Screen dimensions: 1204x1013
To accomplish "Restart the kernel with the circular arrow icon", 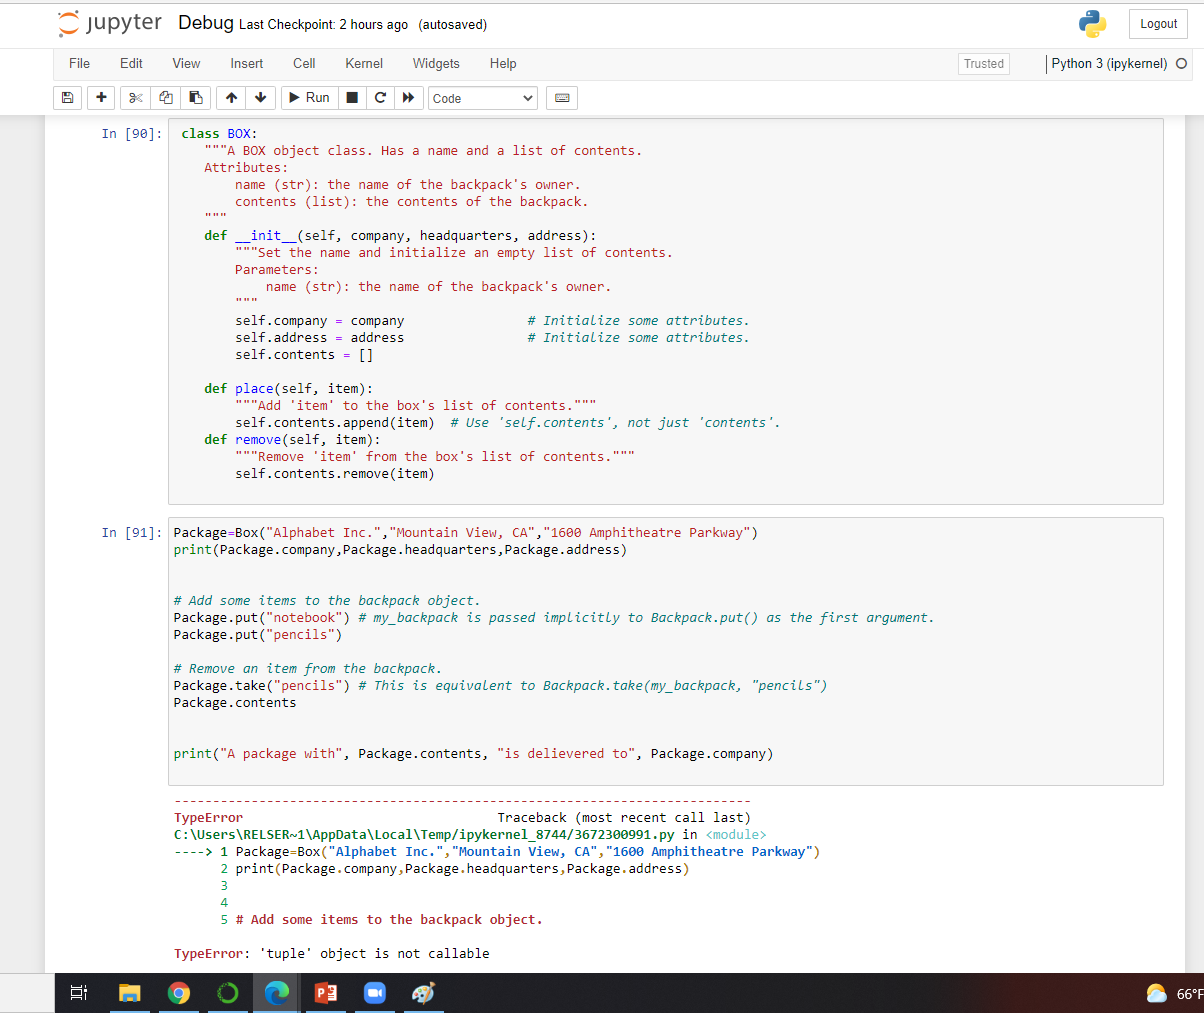I will pos(380,98).
